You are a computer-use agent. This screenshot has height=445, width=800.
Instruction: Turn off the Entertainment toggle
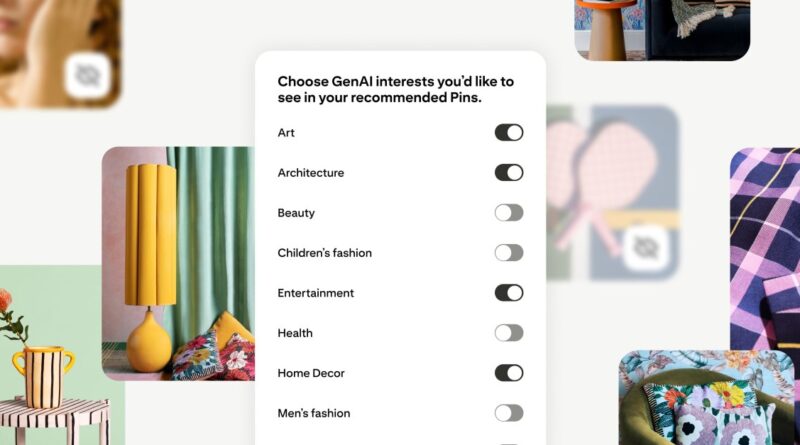(x=509, y=293)
